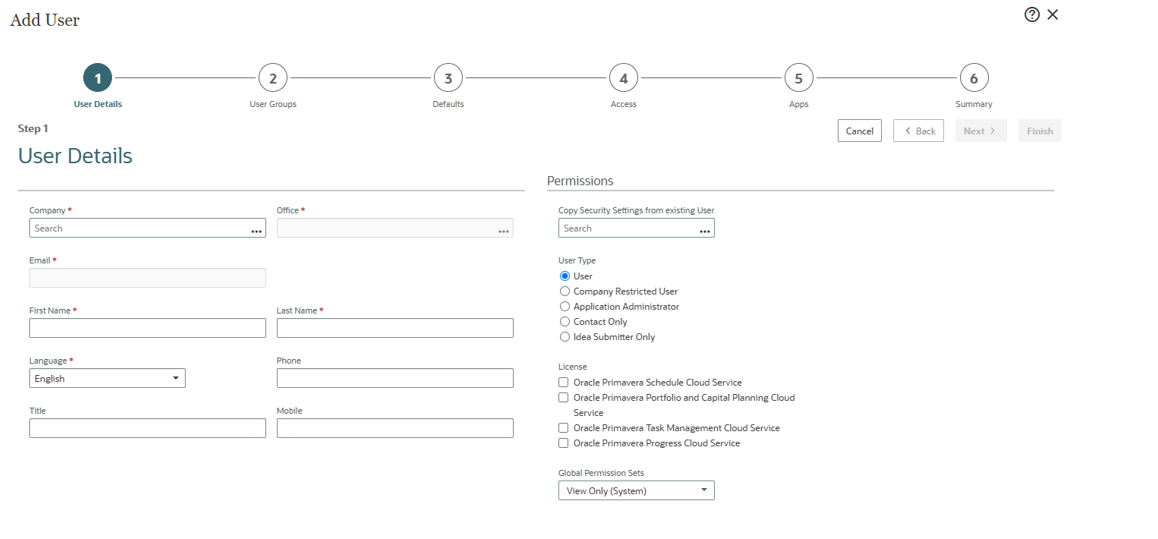This screenshot has height=539, width=1158.
Task: Click the Cancel button
Action: click(860, 131)
